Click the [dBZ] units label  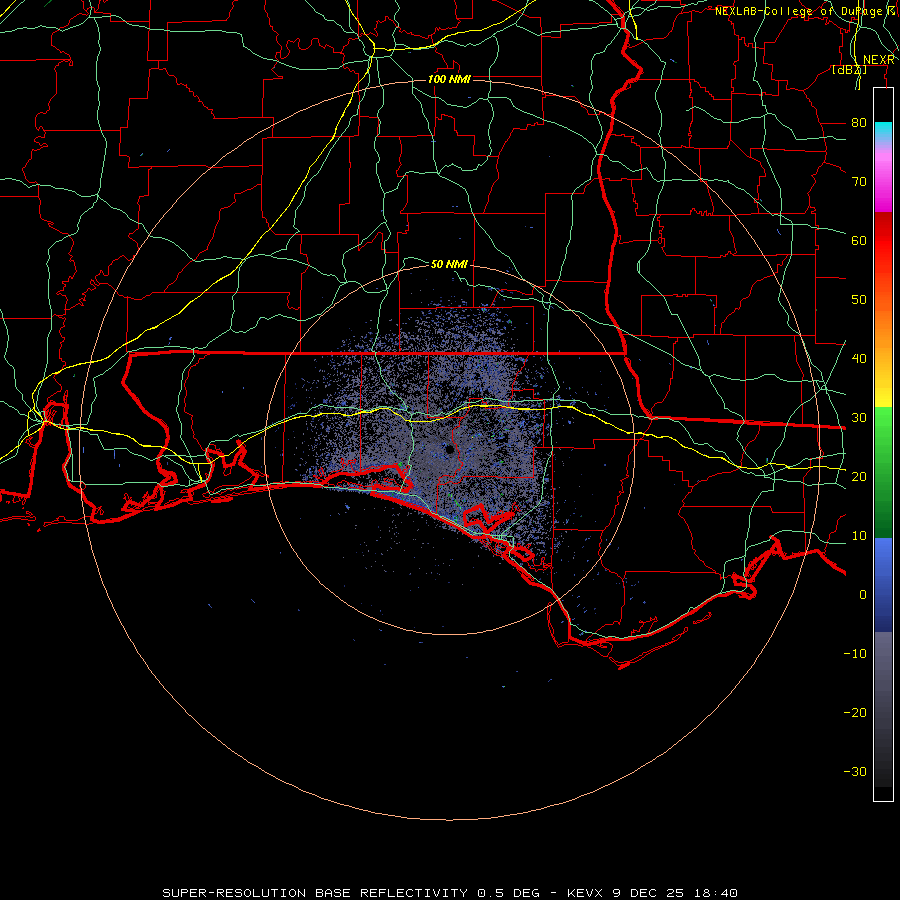coord(849,70)
